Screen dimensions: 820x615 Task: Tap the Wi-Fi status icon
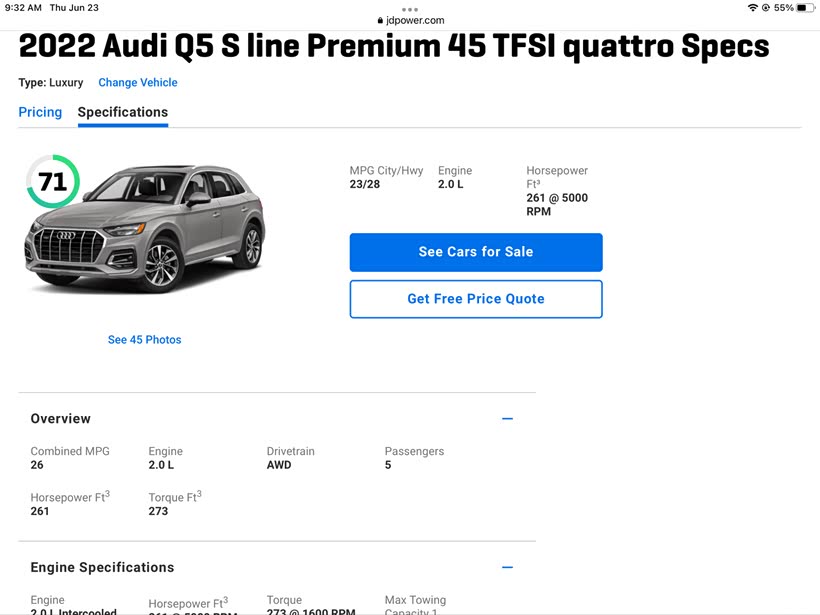(752, 8)
